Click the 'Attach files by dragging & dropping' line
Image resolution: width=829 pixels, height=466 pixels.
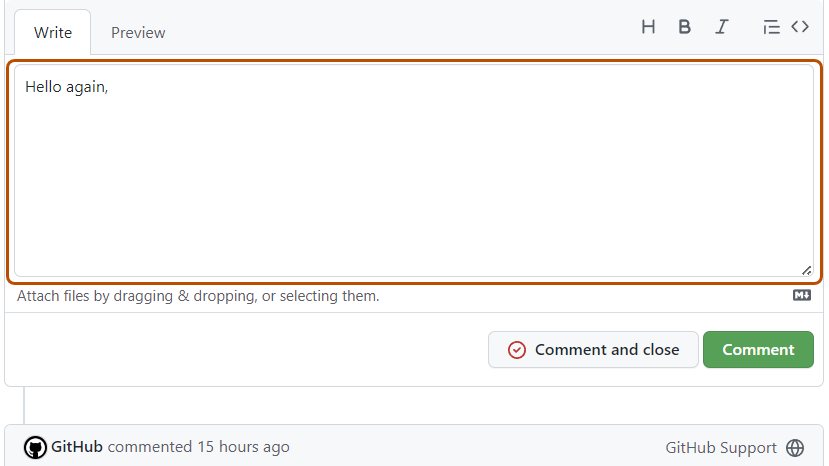(x=198, y=296)
